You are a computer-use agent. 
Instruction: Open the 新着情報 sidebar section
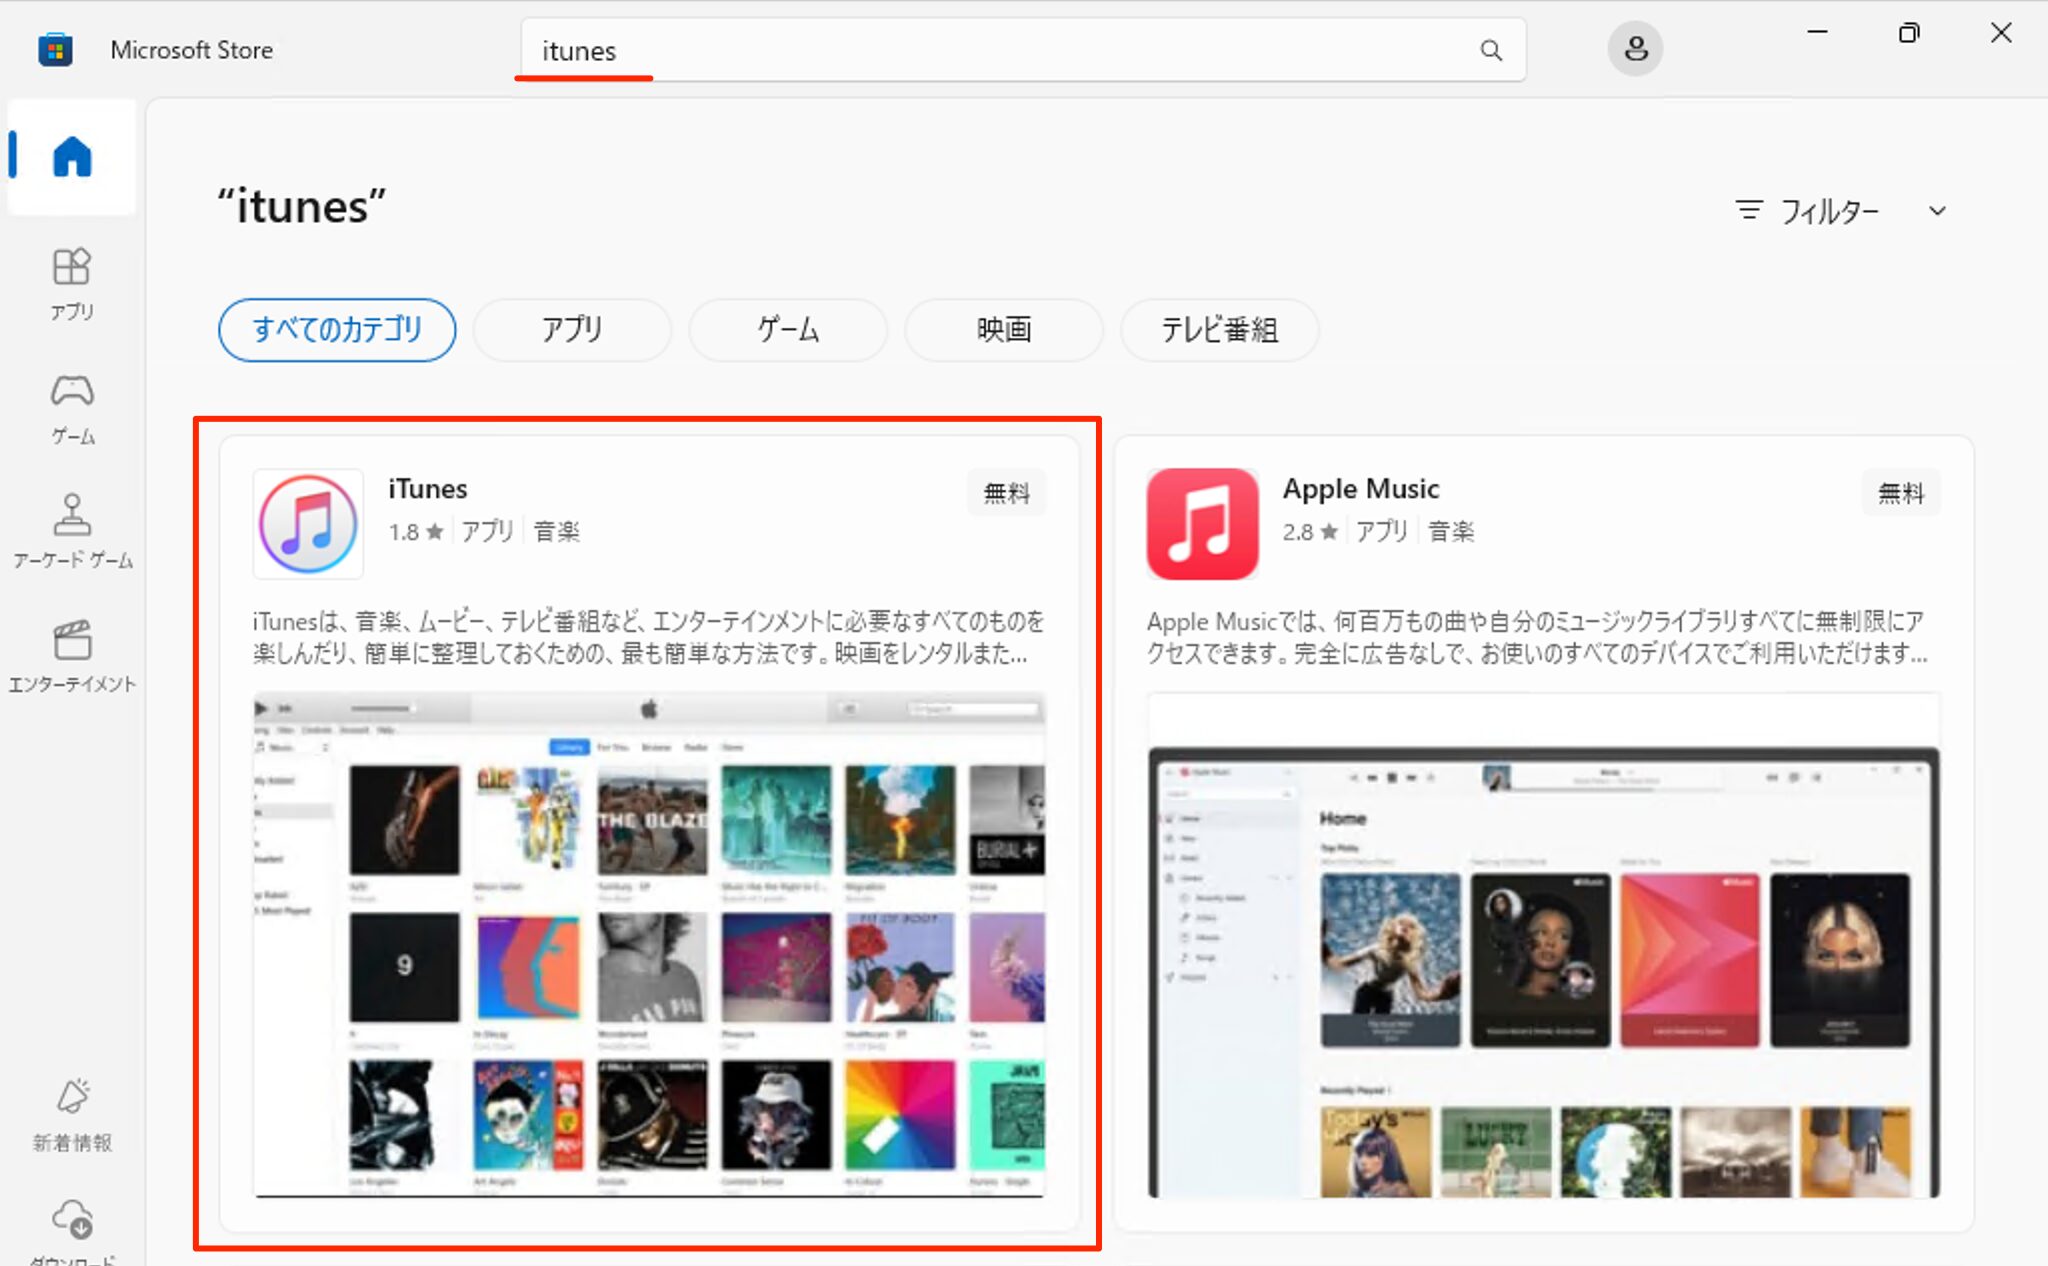(71, 1115)
